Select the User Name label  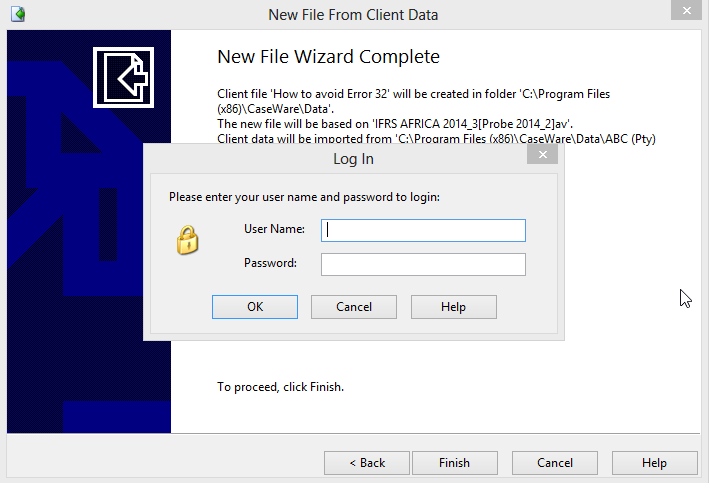click(274, 229)
